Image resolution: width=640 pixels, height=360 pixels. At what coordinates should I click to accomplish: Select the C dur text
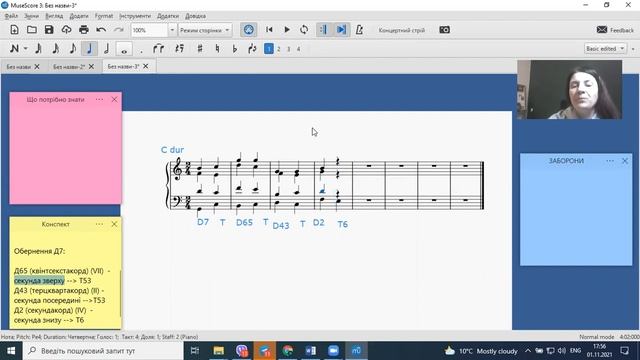(x=172, y=150)
